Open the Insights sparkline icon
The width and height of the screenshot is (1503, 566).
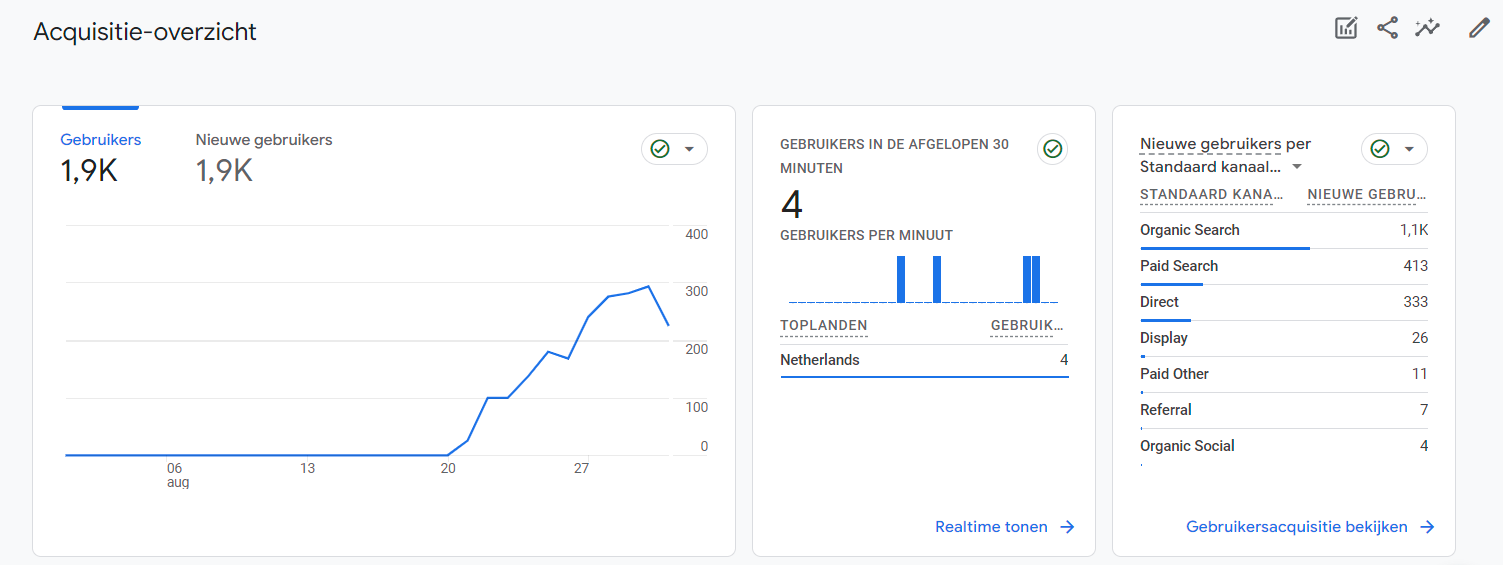[x=1427, y=28]
